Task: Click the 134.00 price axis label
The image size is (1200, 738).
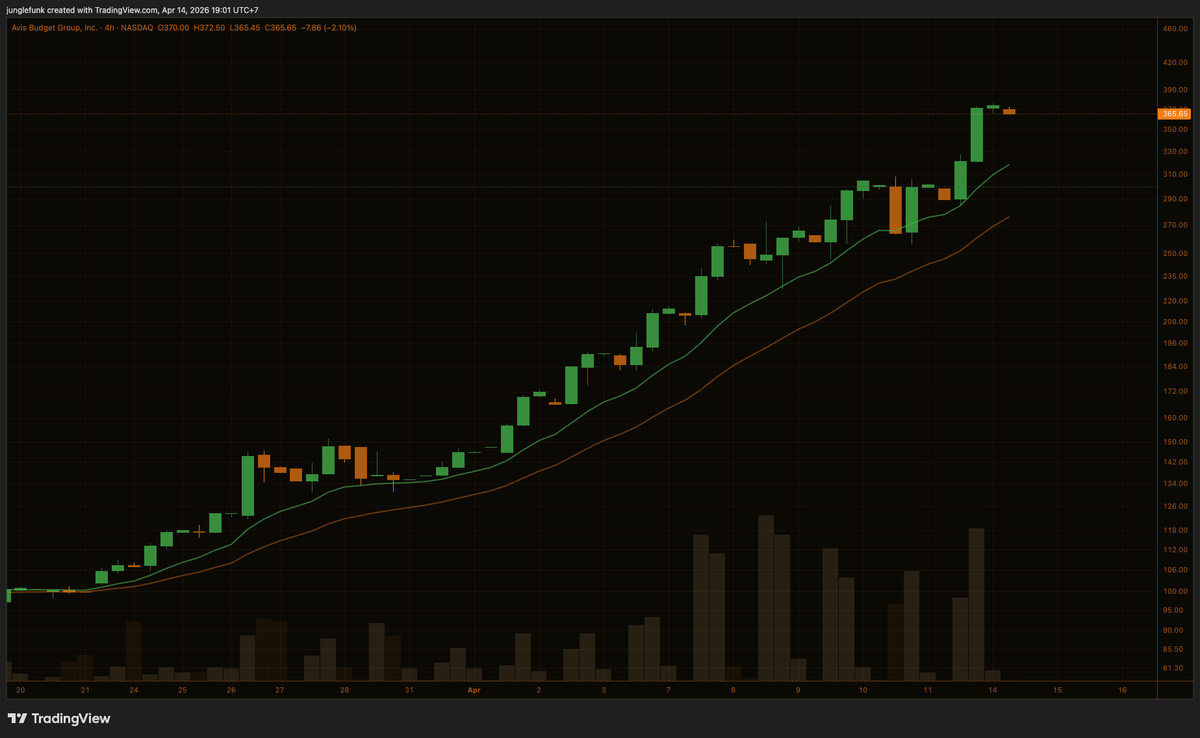Action: coord(1175,484)
